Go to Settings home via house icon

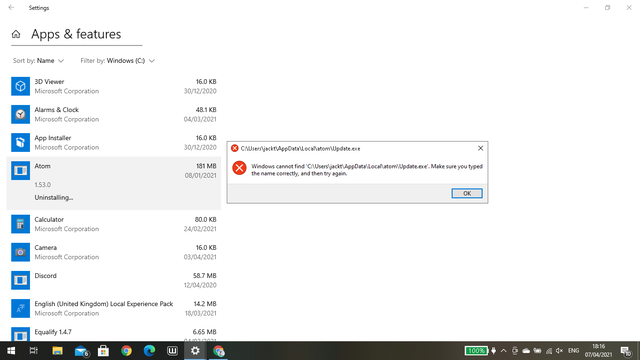[x=16, y=34]
